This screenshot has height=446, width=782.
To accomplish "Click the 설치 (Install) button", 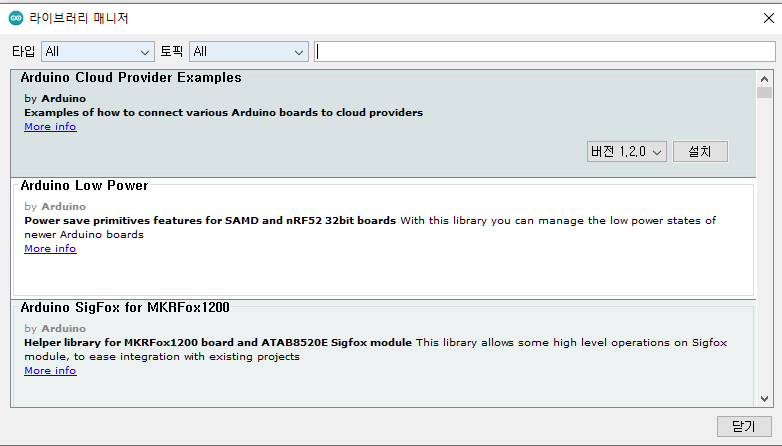I will [700, 152].
